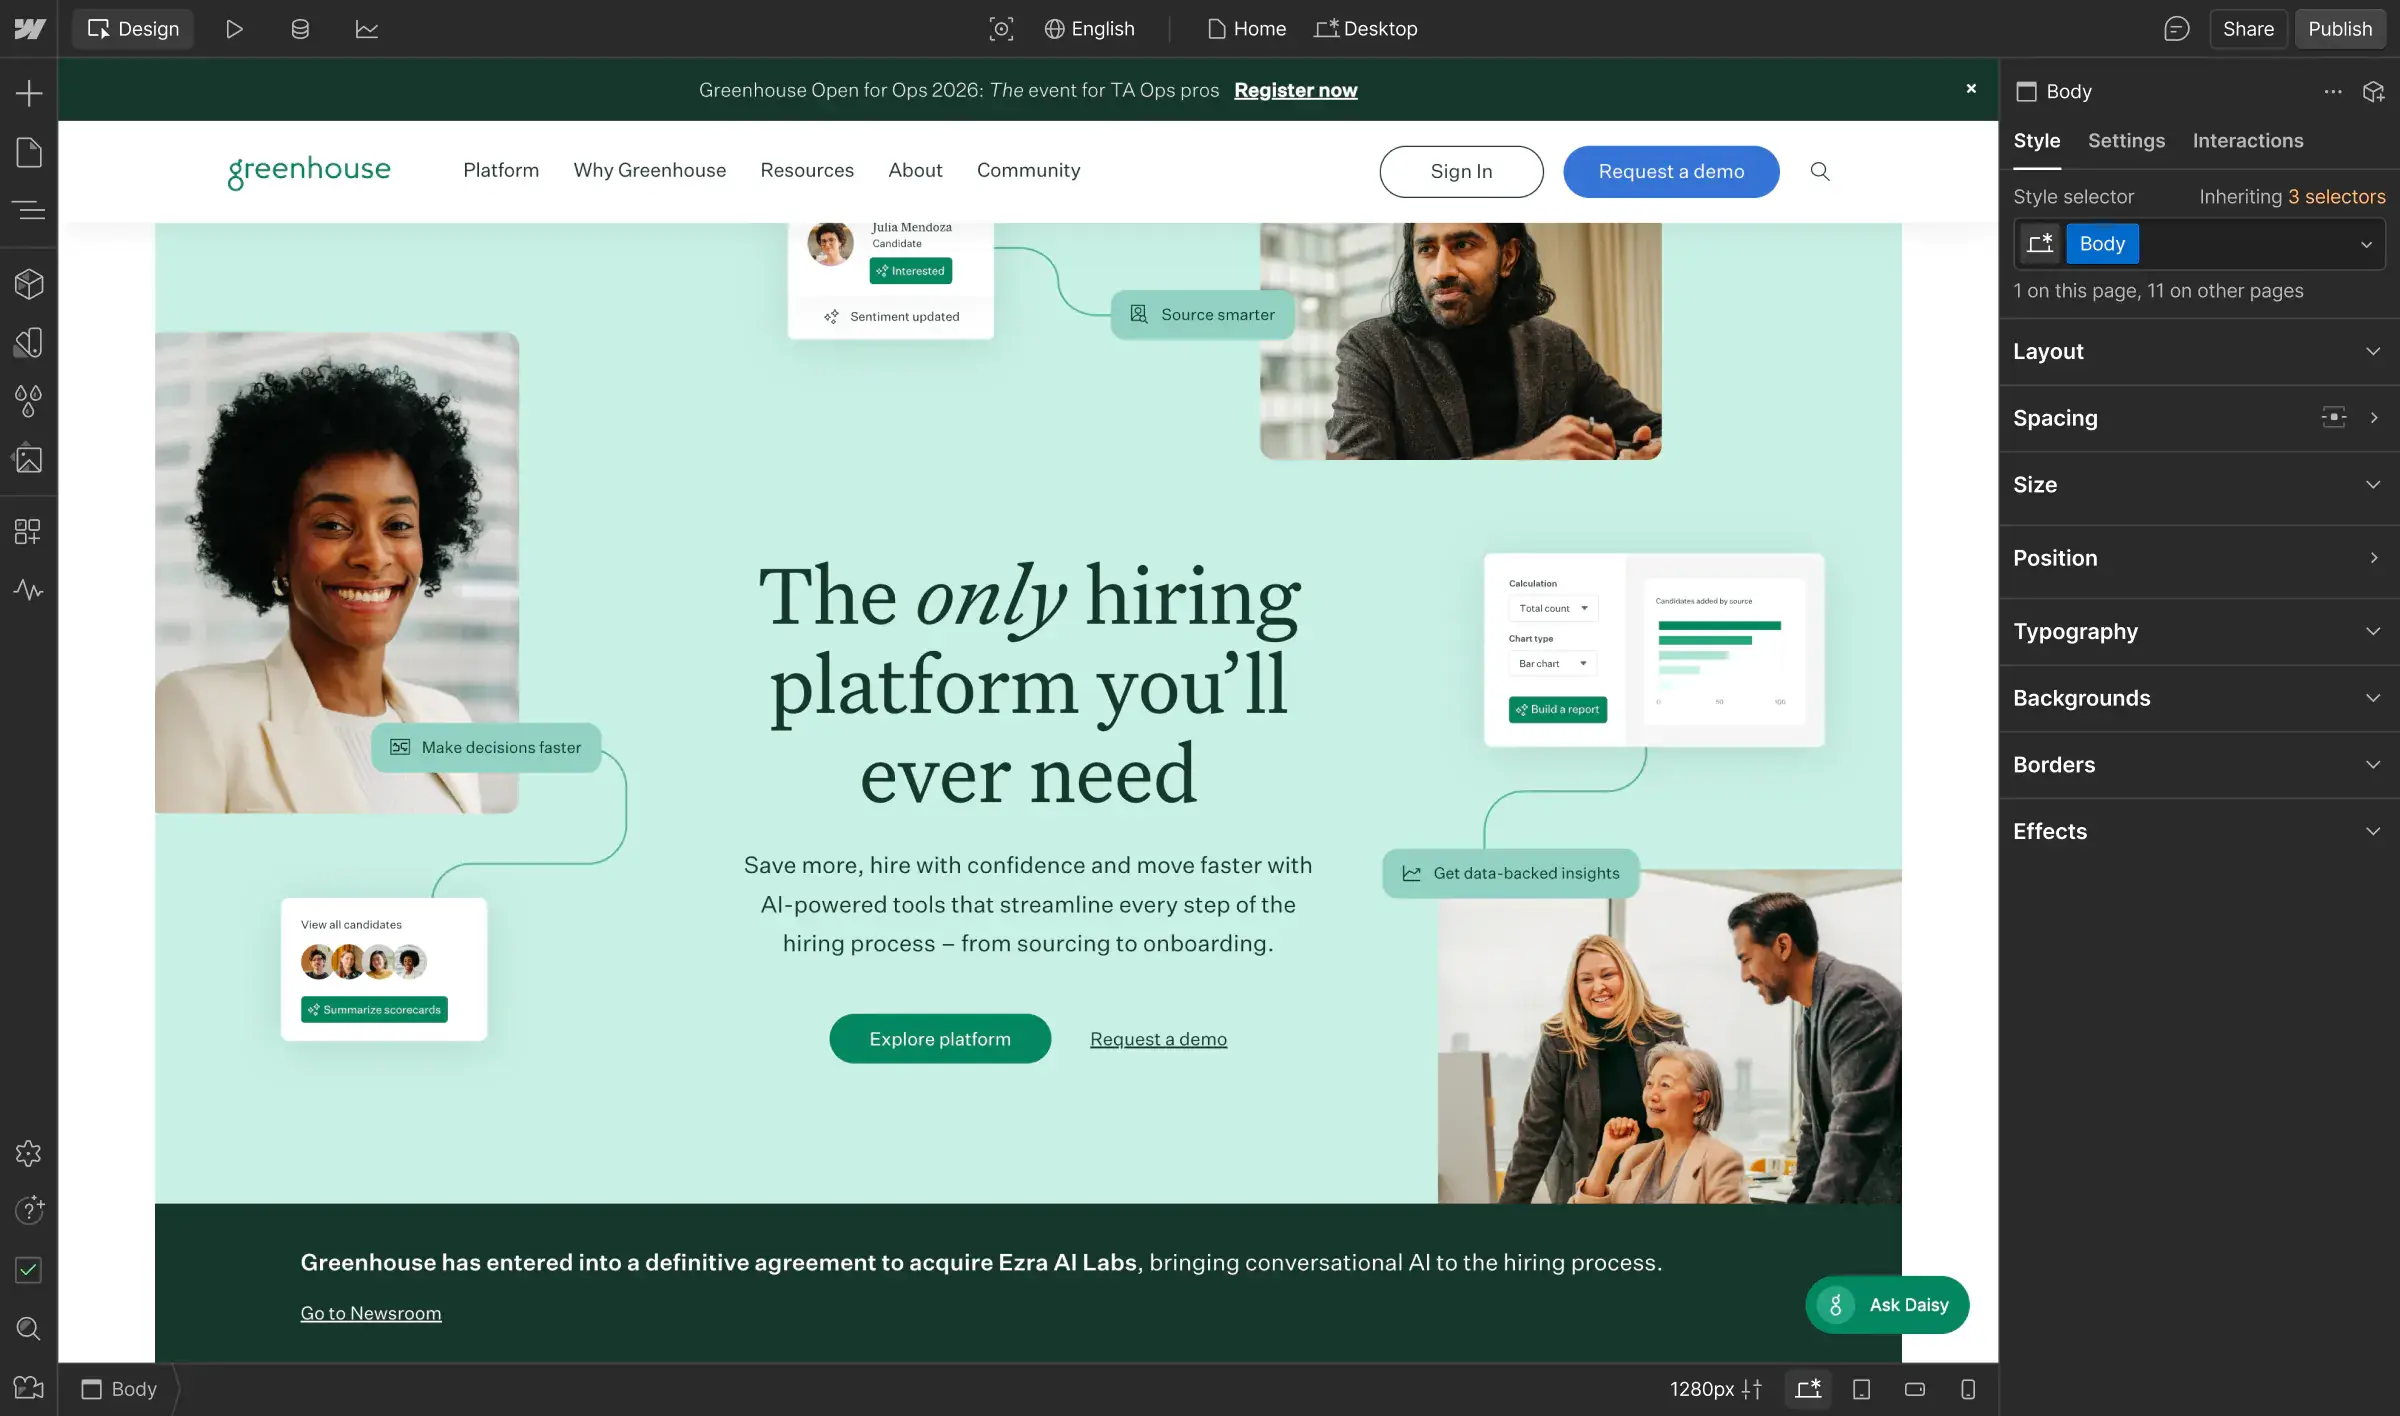Select the Desktop base breakpoint in bottom bar

(1808, 1389)
